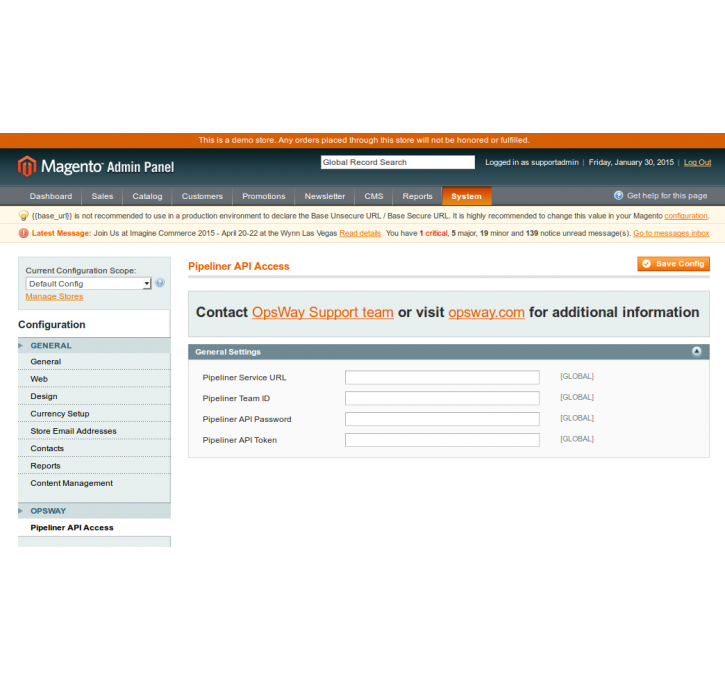Select Store Email Addresses in the sidebar

click(x=94, y=431)
